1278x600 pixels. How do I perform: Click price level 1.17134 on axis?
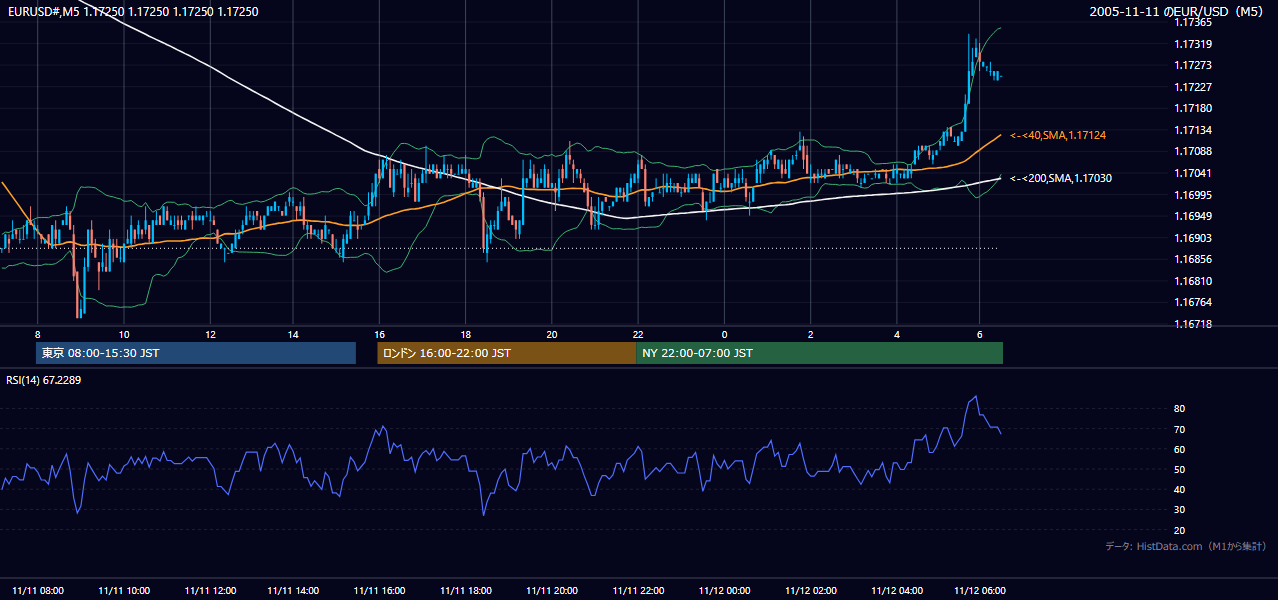click(1194, 130)
